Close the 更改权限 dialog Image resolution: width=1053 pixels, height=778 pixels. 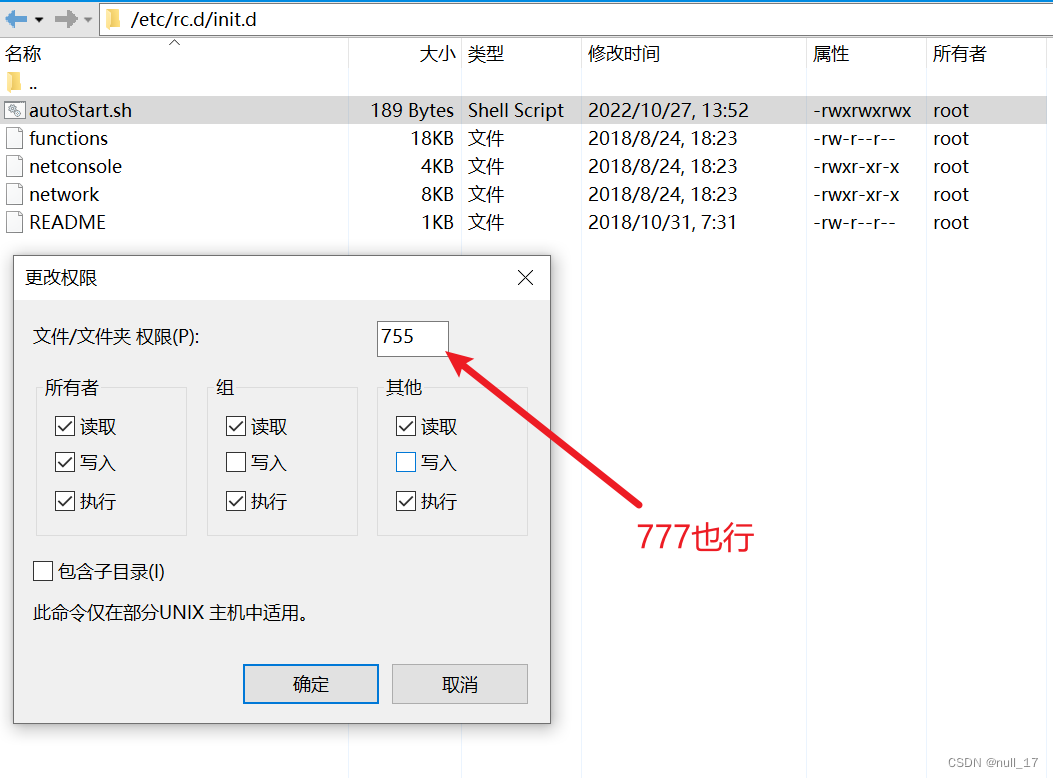tap(525, 277)
